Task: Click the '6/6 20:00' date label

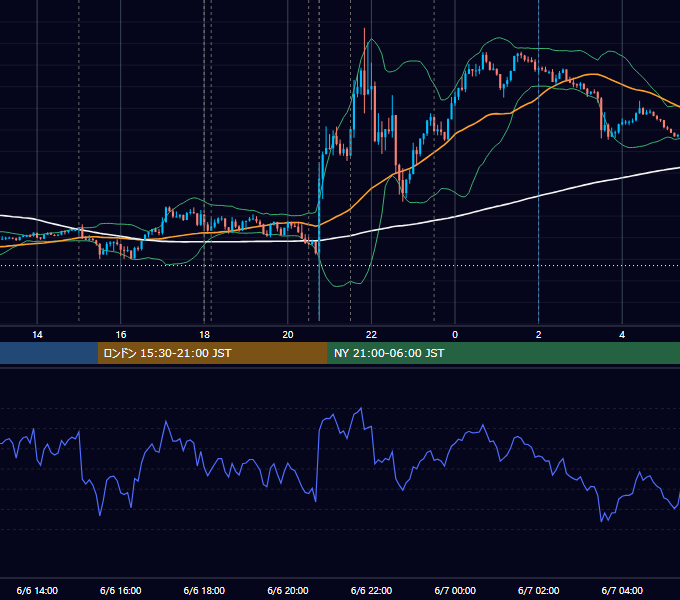Action: pos(288,590)
